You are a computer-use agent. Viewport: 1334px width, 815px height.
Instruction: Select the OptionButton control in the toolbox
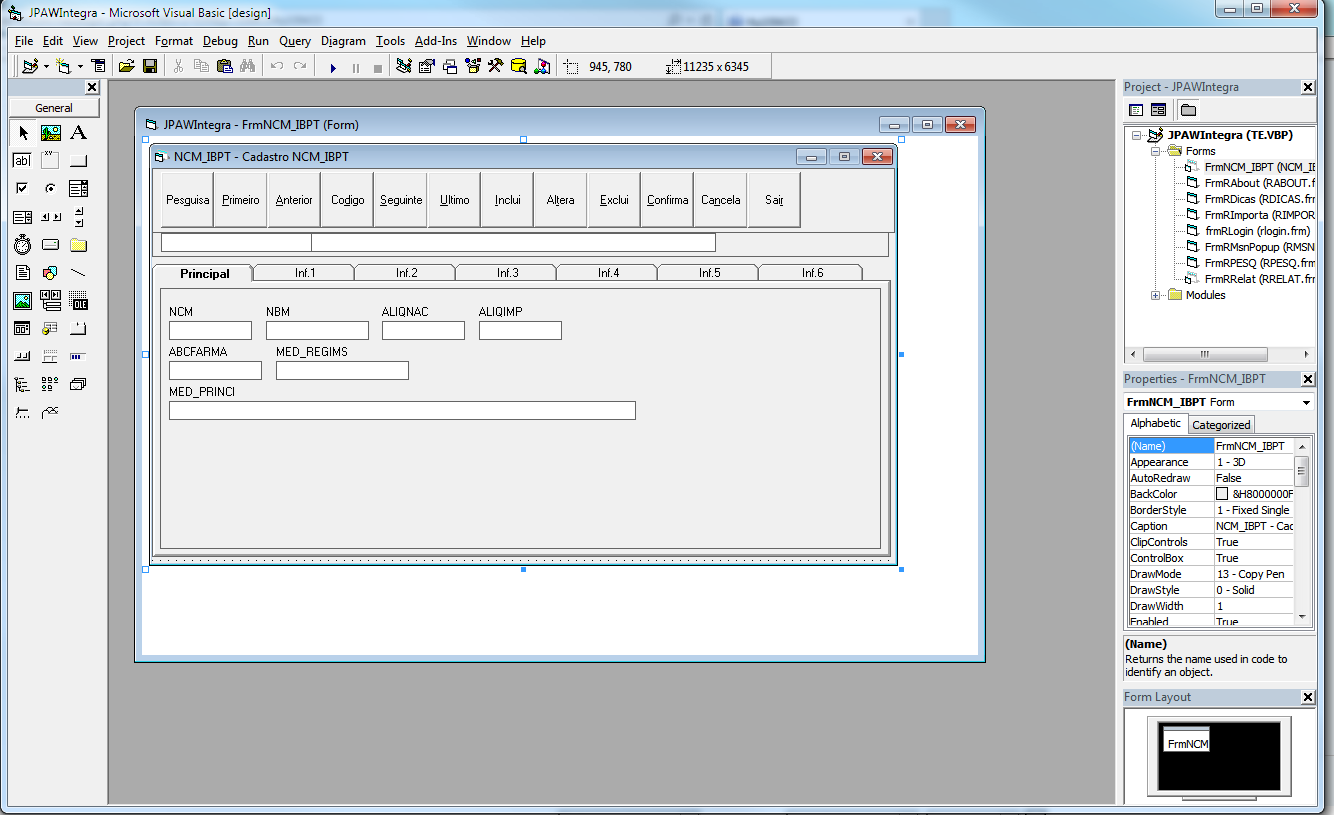(50, 188)
